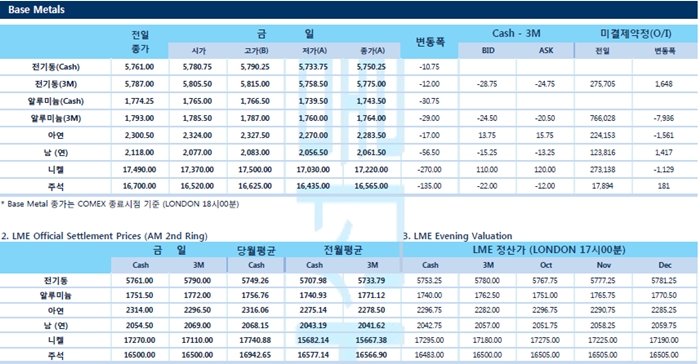This screenshot has width=700, height=364.
Task: Select the 16483.00 tin evening Cash value
Action: (429, 355)
